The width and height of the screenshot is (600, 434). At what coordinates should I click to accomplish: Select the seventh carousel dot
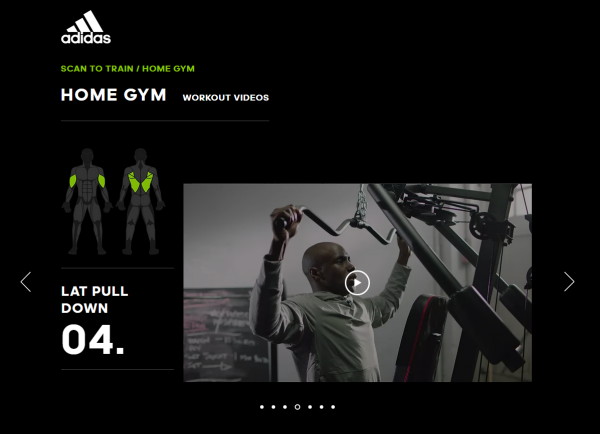click(333, 407)
